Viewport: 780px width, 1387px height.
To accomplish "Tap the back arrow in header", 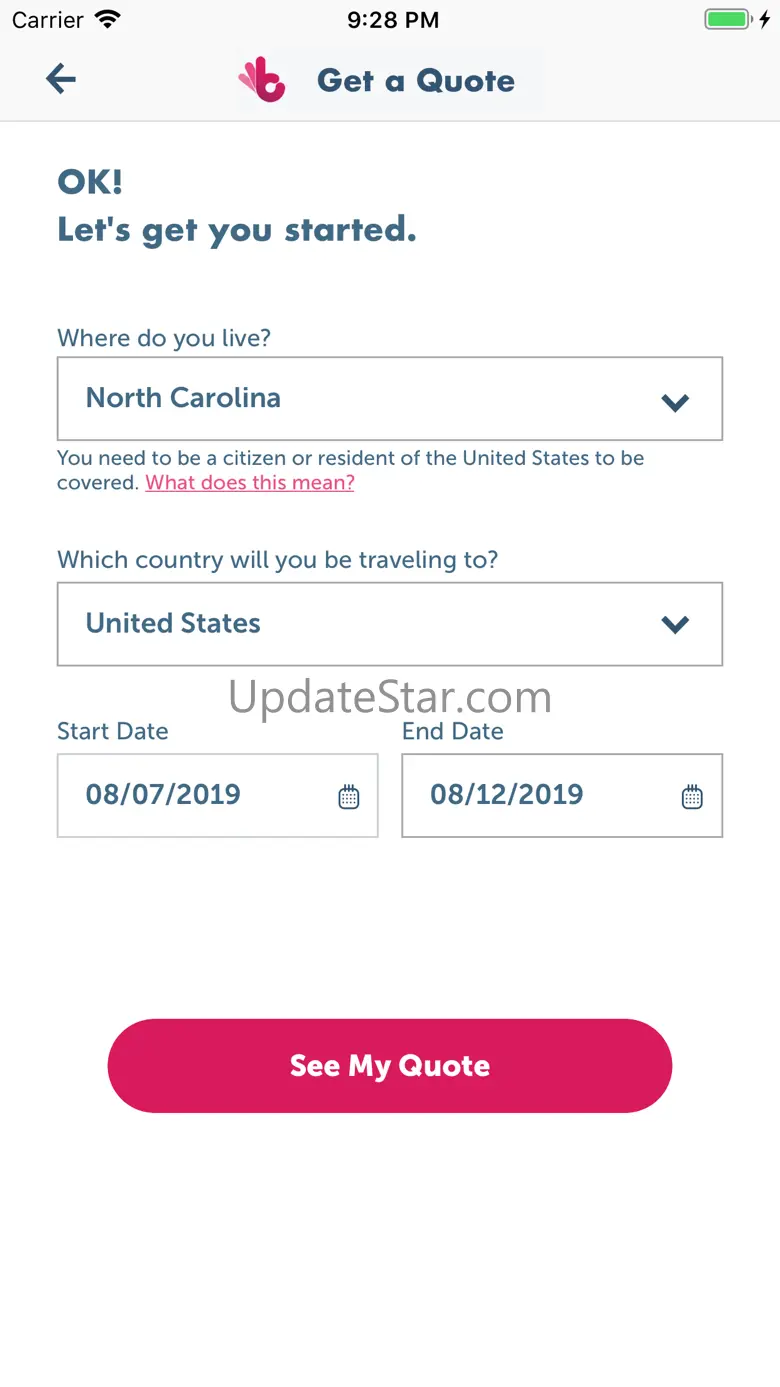I will click(x=61, y=79).
